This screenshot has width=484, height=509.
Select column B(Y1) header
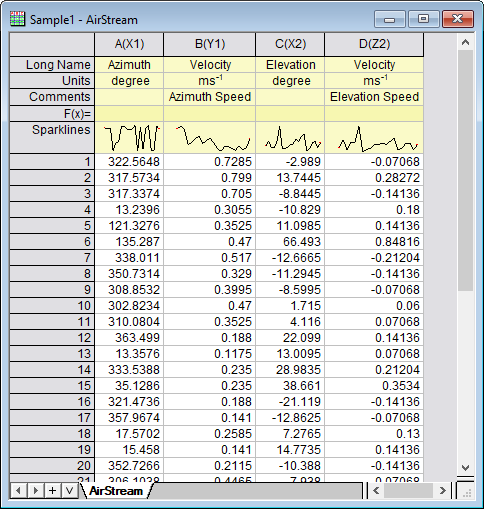pos(210,44)
